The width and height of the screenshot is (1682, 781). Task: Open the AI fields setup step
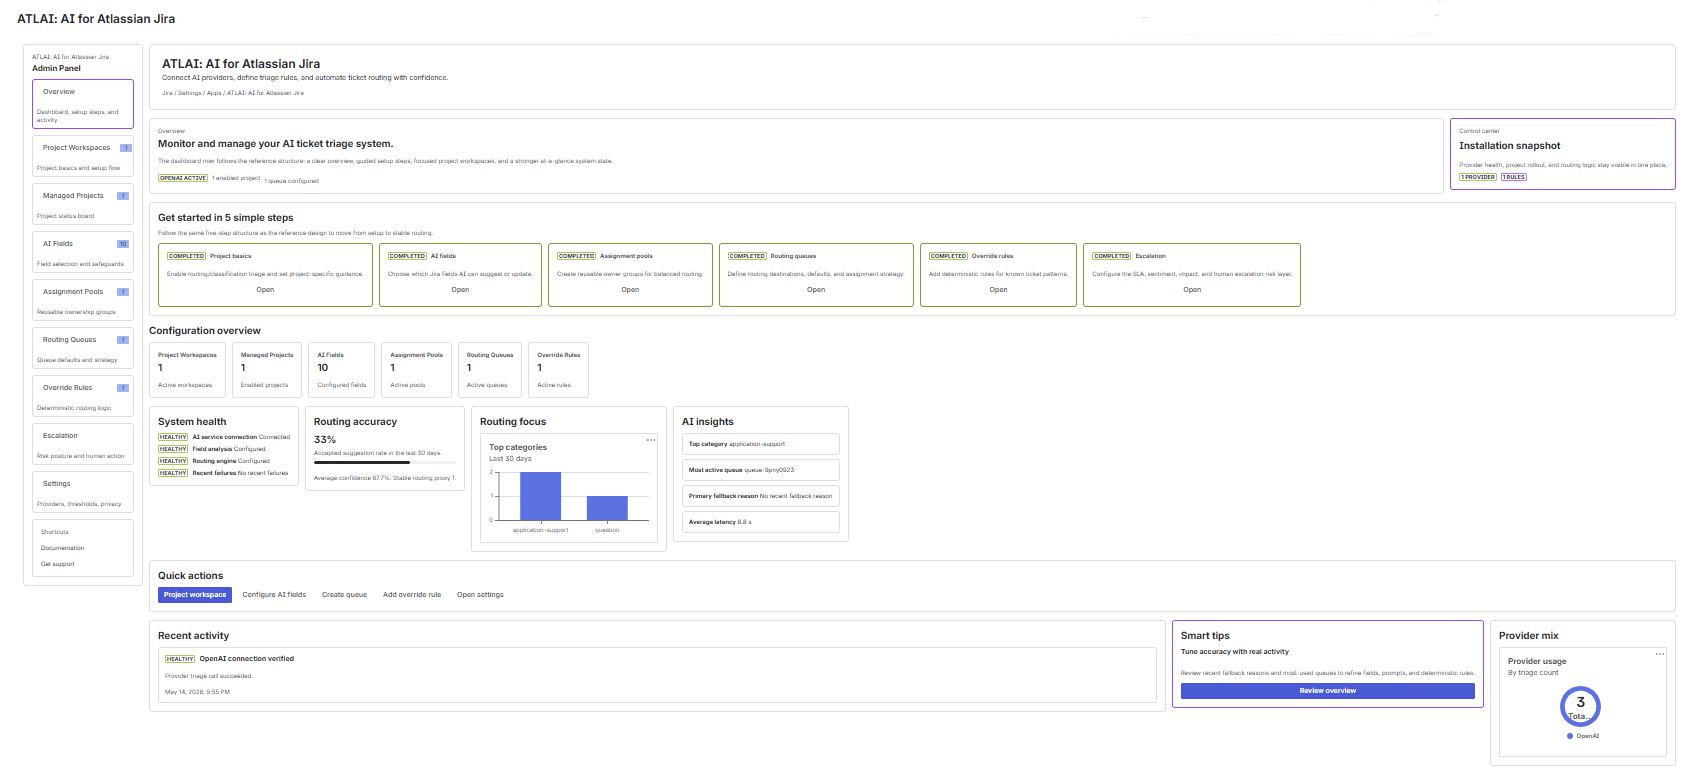point(460,290)
